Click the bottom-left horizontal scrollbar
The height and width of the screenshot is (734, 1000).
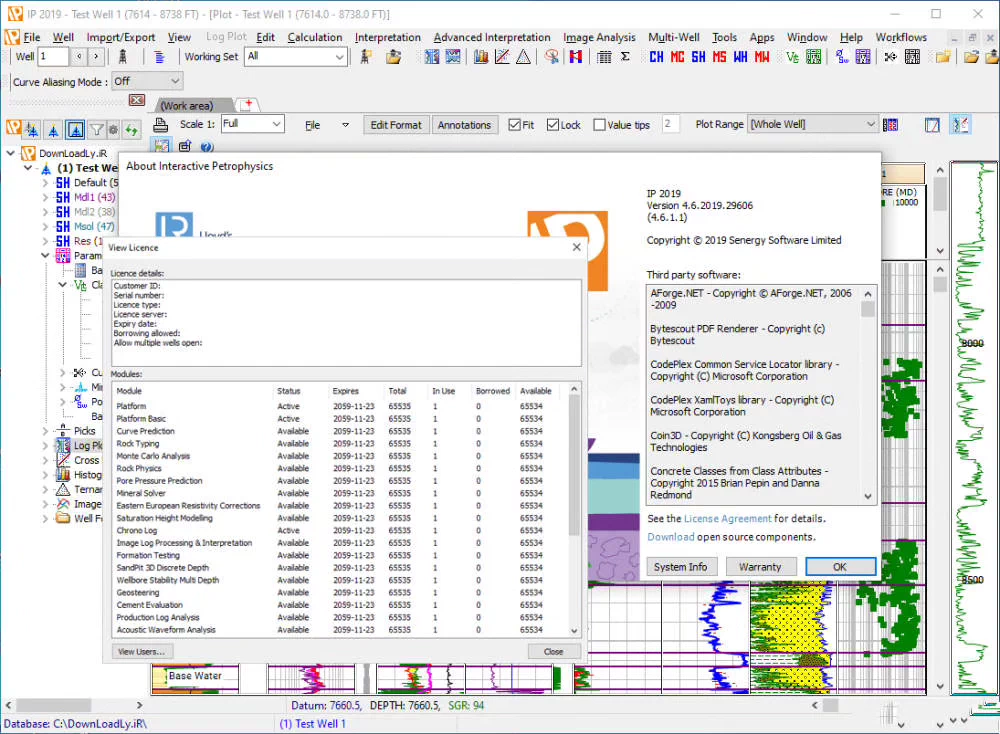click(x=75, y=705)
